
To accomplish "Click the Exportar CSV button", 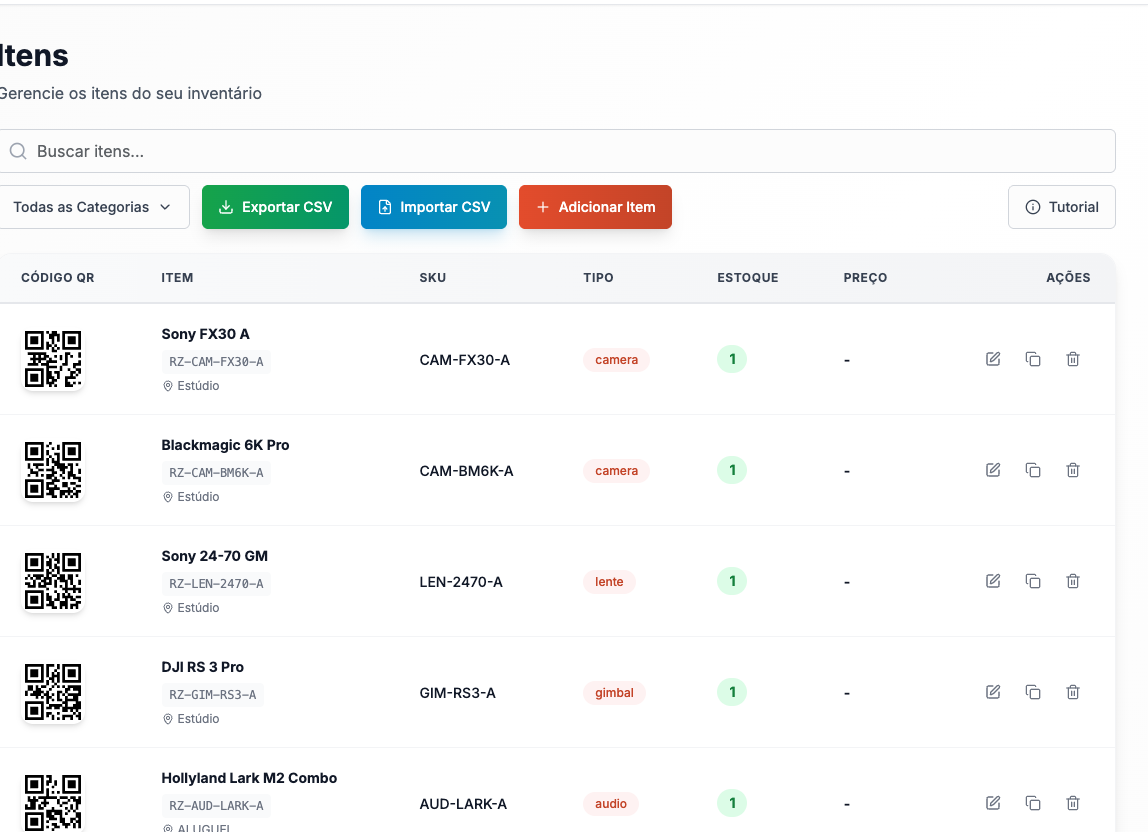I will click(x=275, y=207).
